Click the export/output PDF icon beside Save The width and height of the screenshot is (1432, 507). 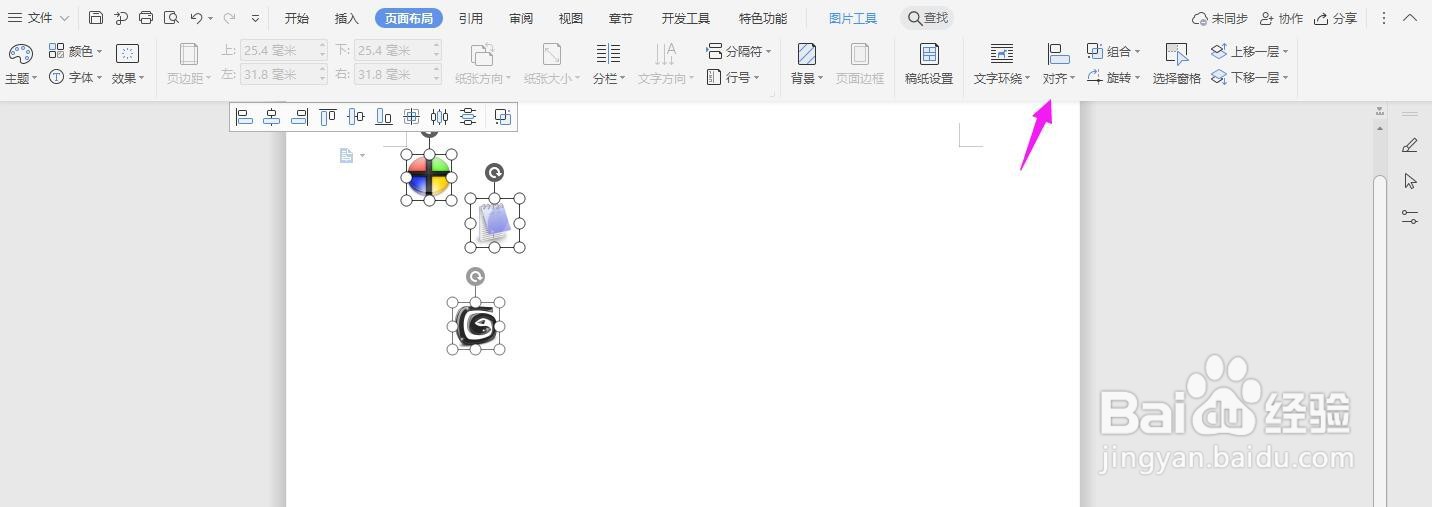tap(121, 18)
